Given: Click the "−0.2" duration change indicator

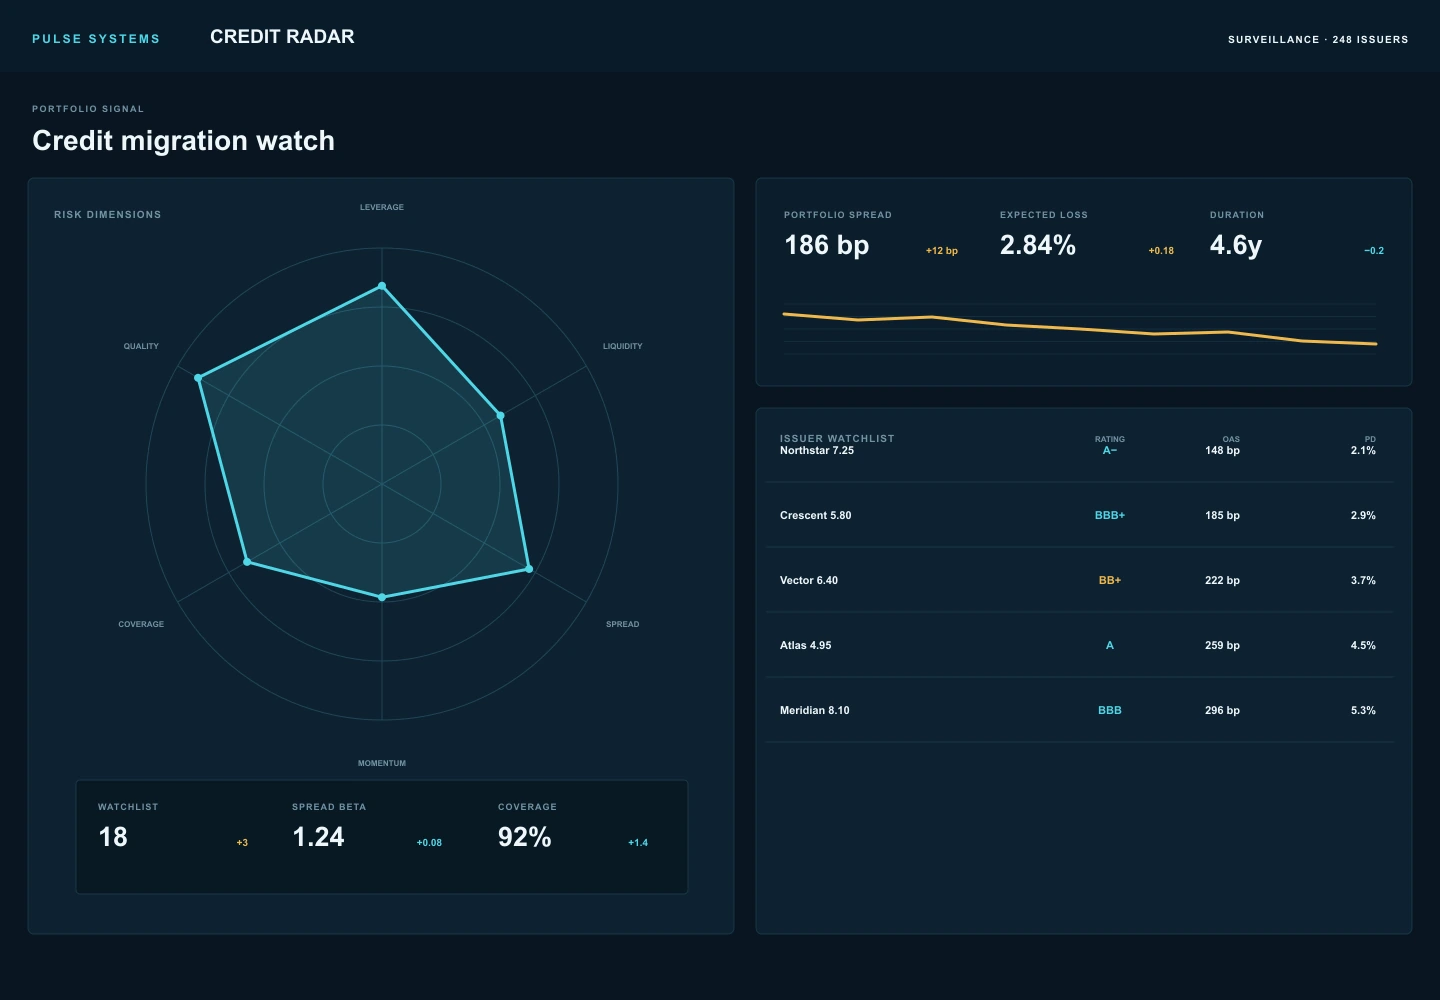Looking at the screenshot, I should click(1374, 251).
